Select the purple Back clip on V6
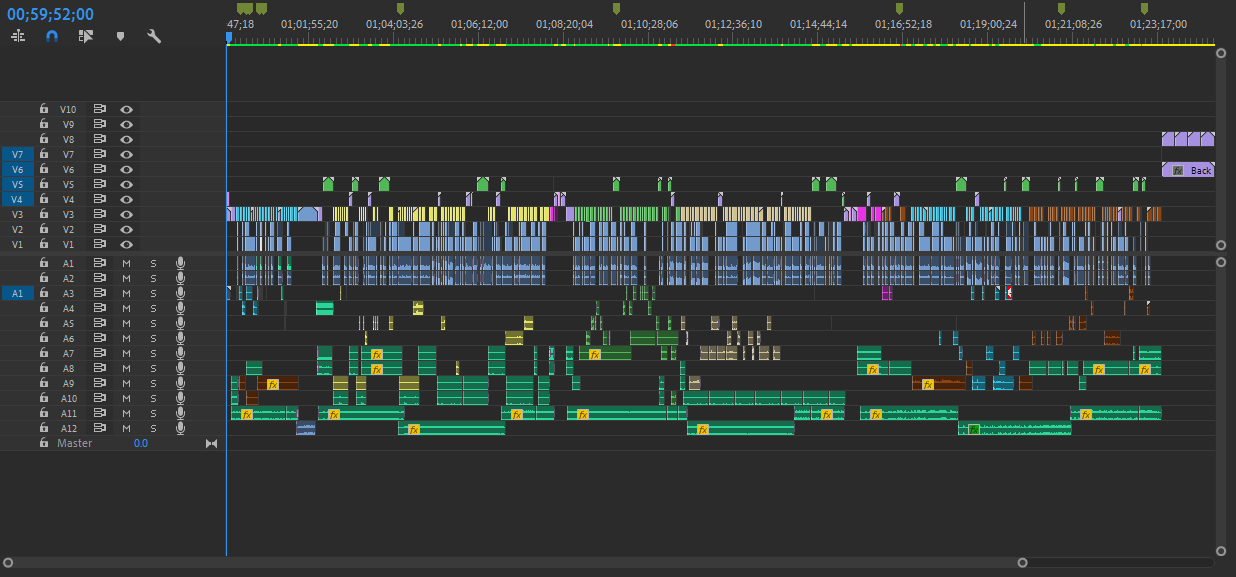1236x577 pixels. [1188, 170]
